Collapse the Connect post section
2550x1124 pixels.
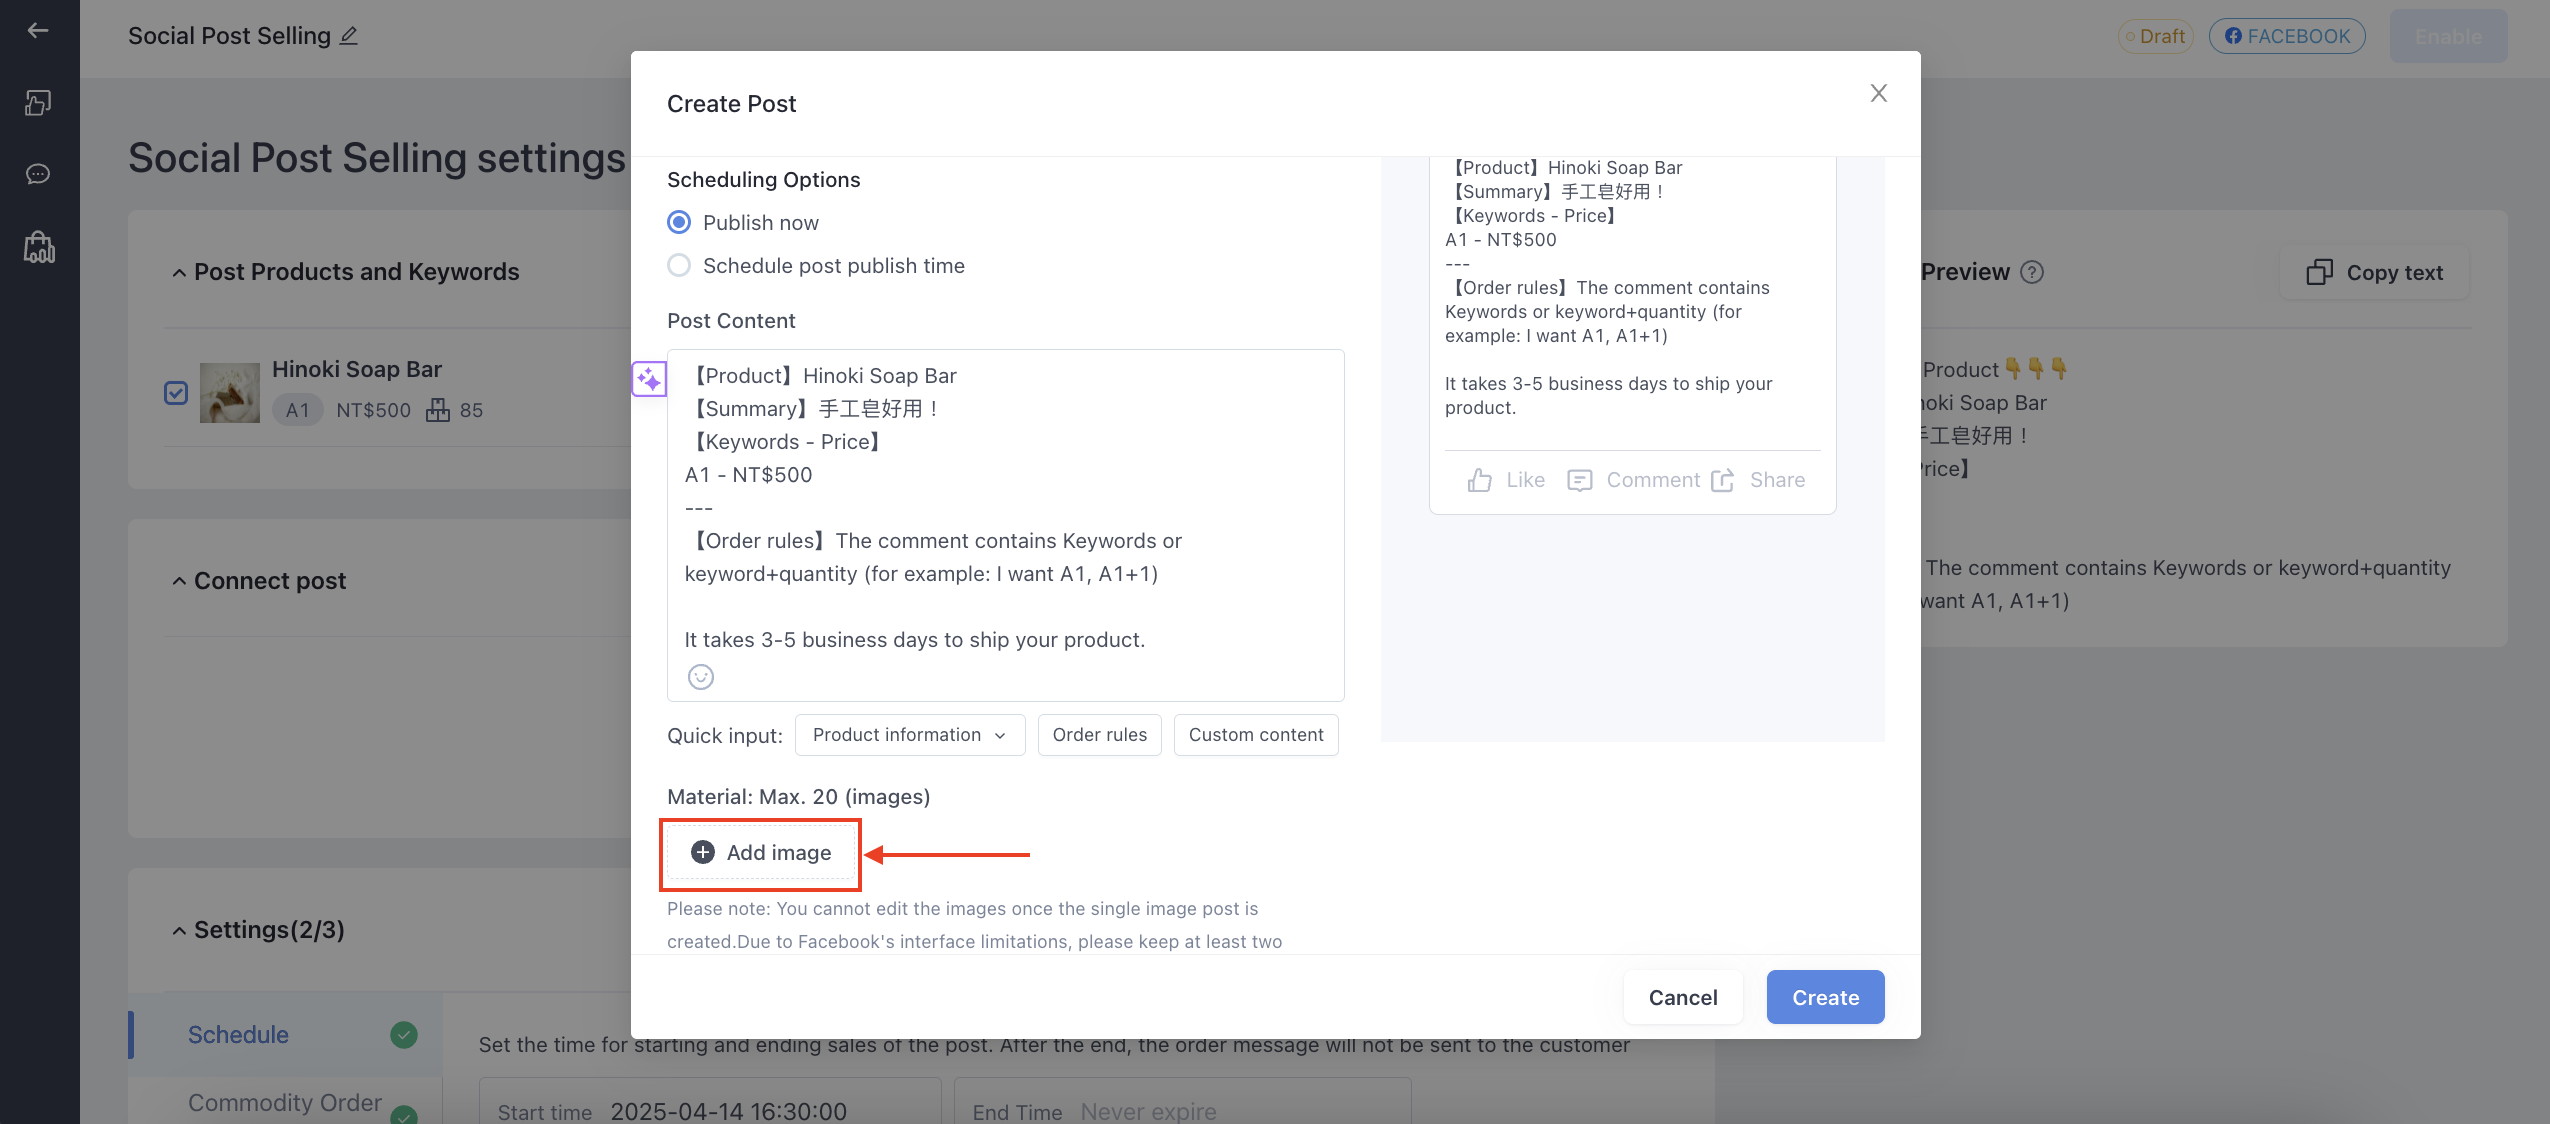point(179,582)
